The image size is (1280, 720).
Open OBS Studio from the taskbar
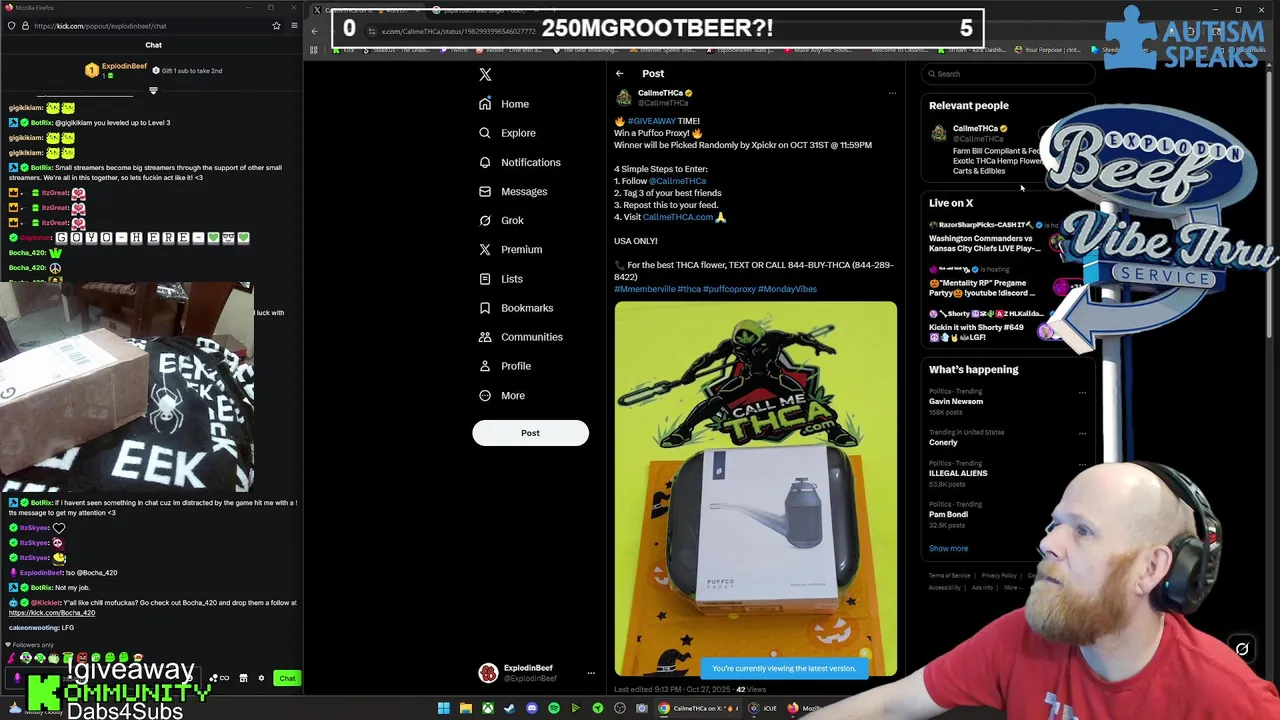(619, 708)
